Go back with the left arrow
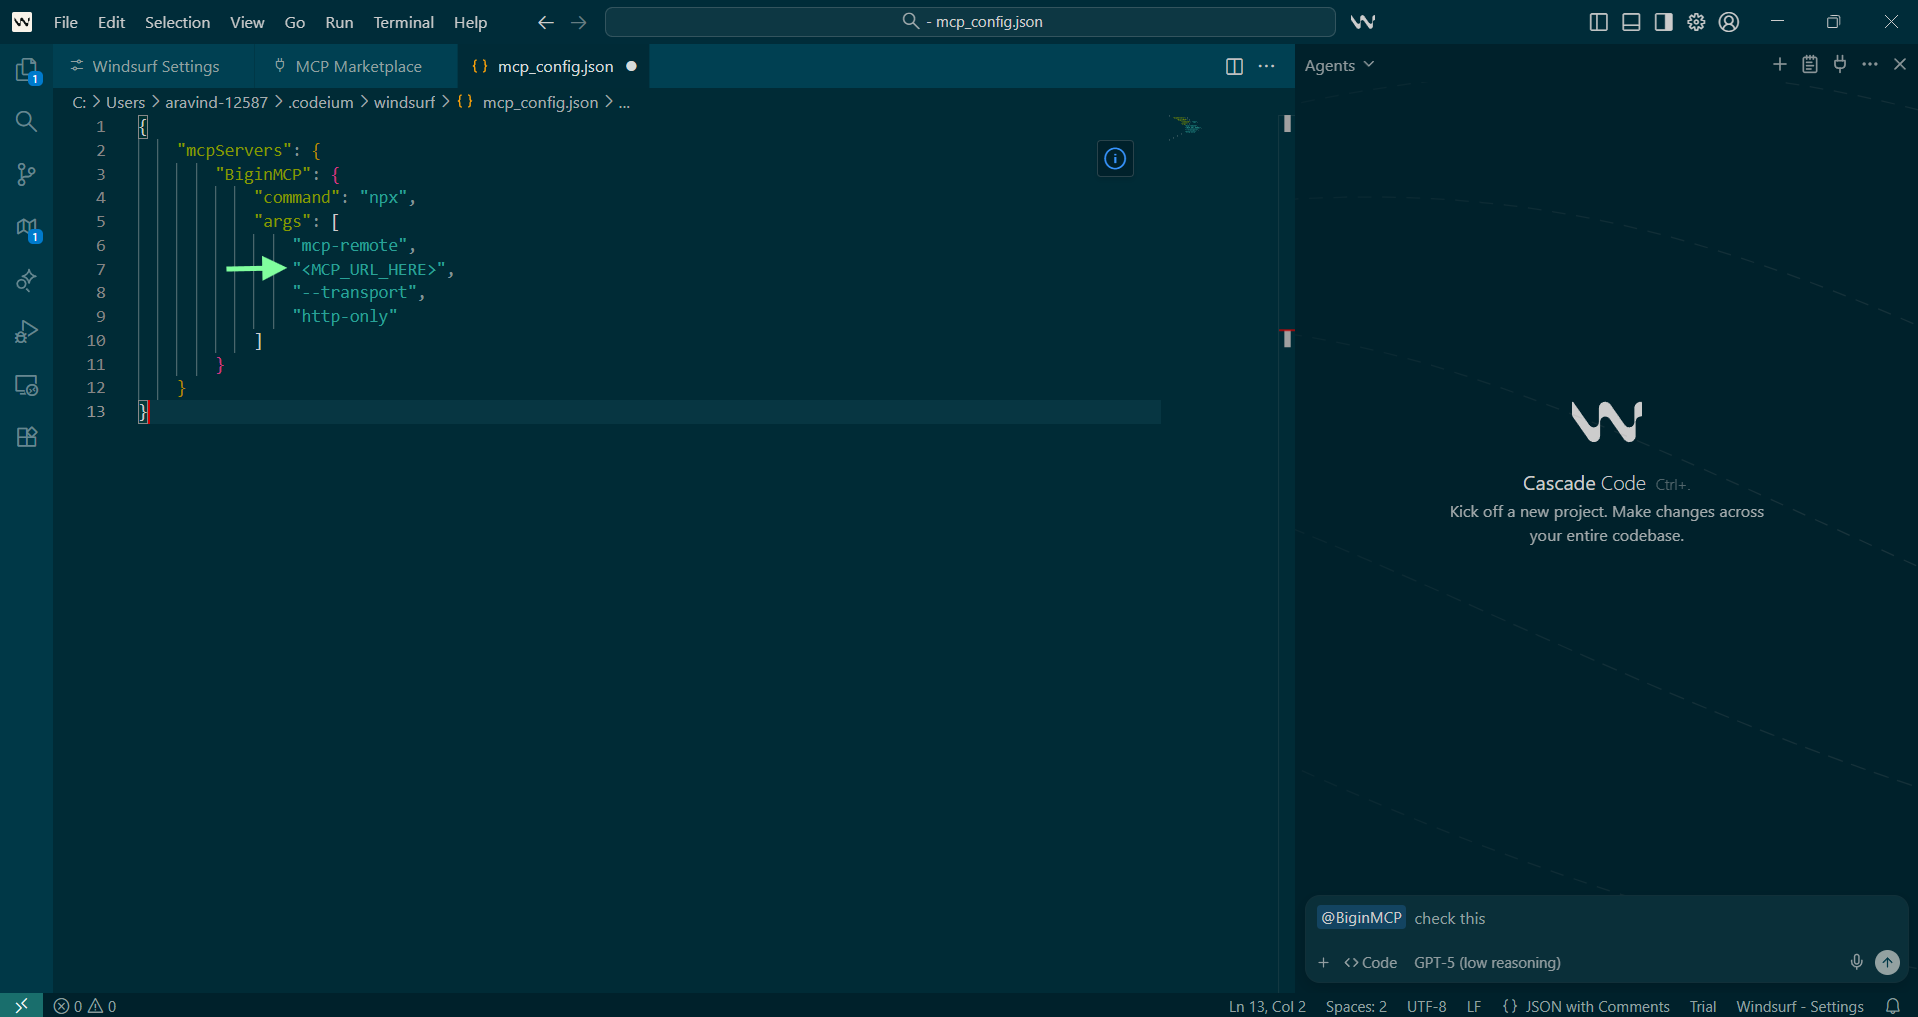Screen dimensions: 1918x1017 coord(545,22)
